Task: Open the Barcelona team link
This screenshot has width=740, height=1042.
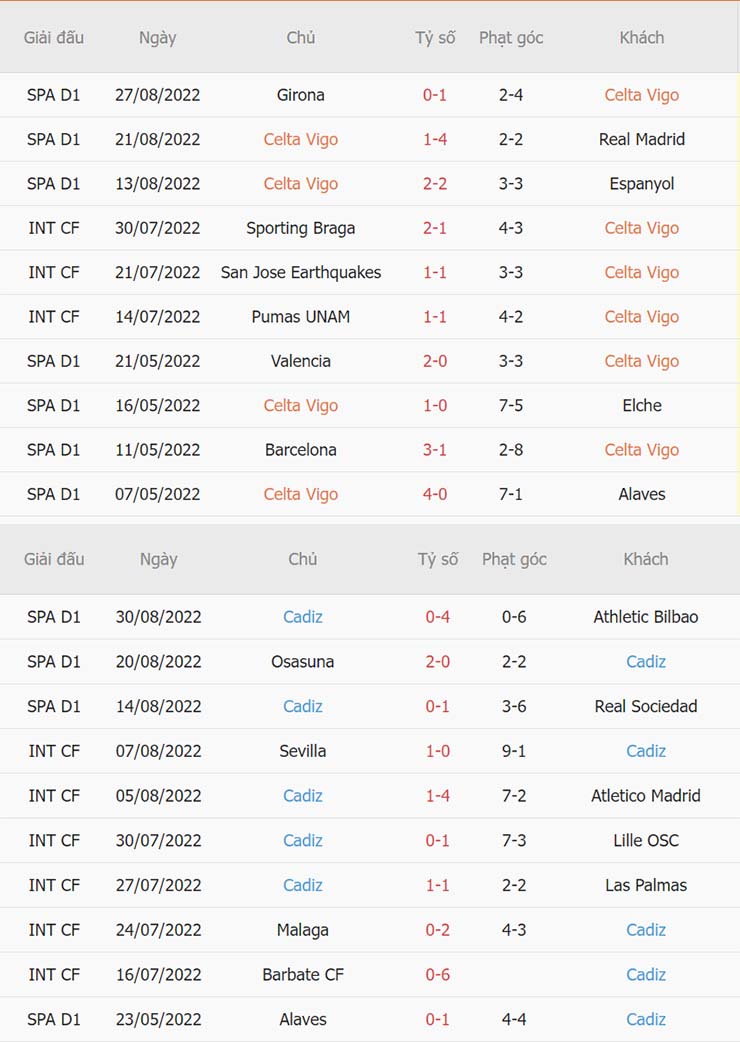Action: point(300,450)
